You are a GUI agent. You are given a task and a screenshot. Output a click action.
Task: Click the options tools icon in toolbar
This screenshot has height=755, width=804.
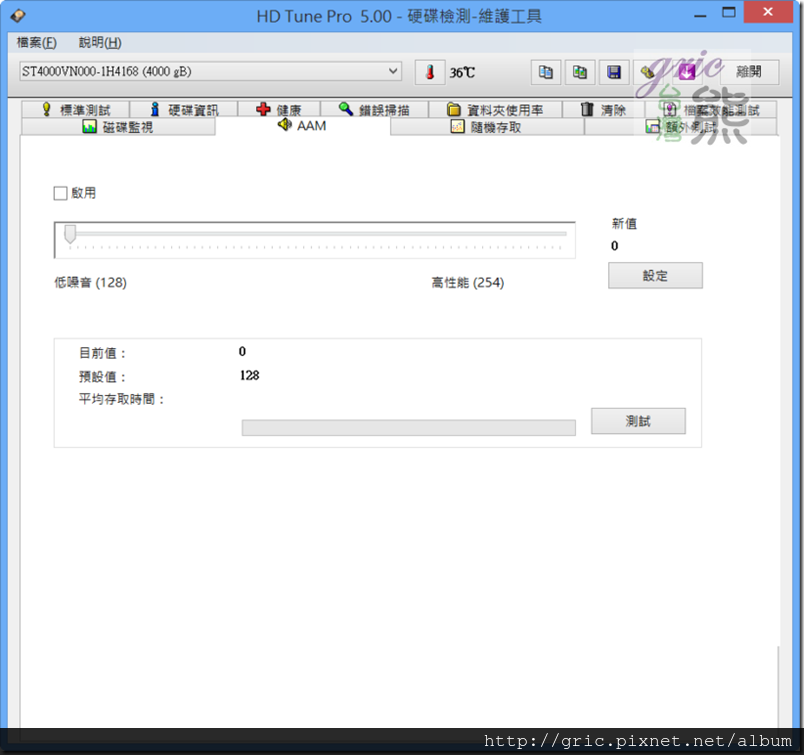click(648, 72)
